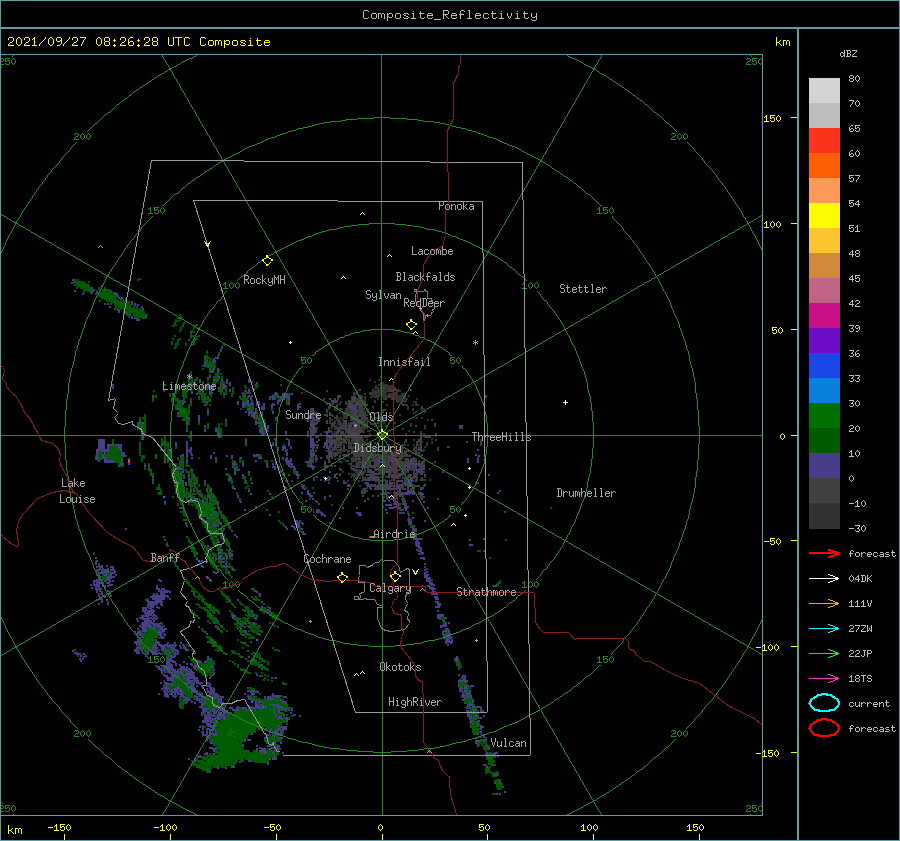Click the Drumheller label on the map
900x841 pixels.
click(x=586, y=493)
